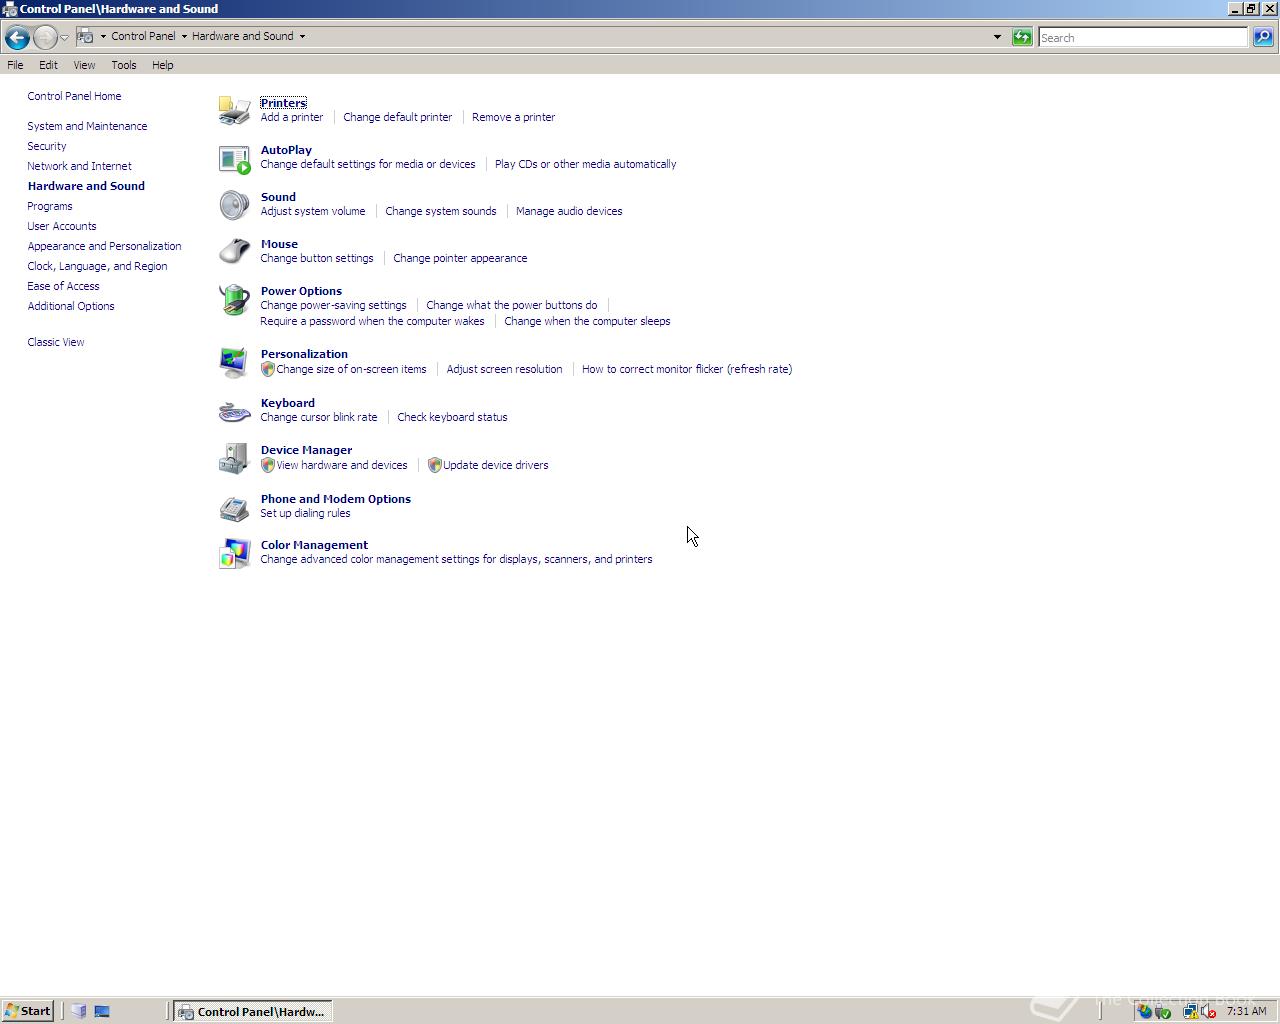Open the Color Management icon
Screen dimensions: 1280x1024
click(x=234, y=553)
